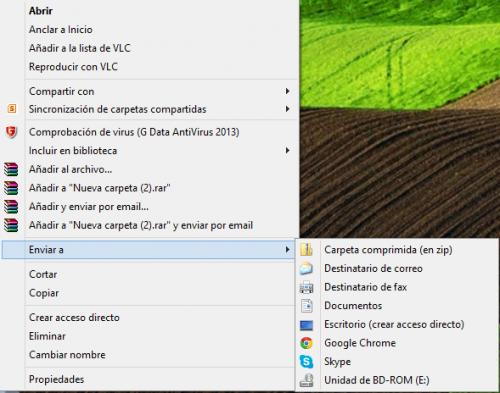
Task: Select Reproducir con VLC
Action: click(73, 67)
